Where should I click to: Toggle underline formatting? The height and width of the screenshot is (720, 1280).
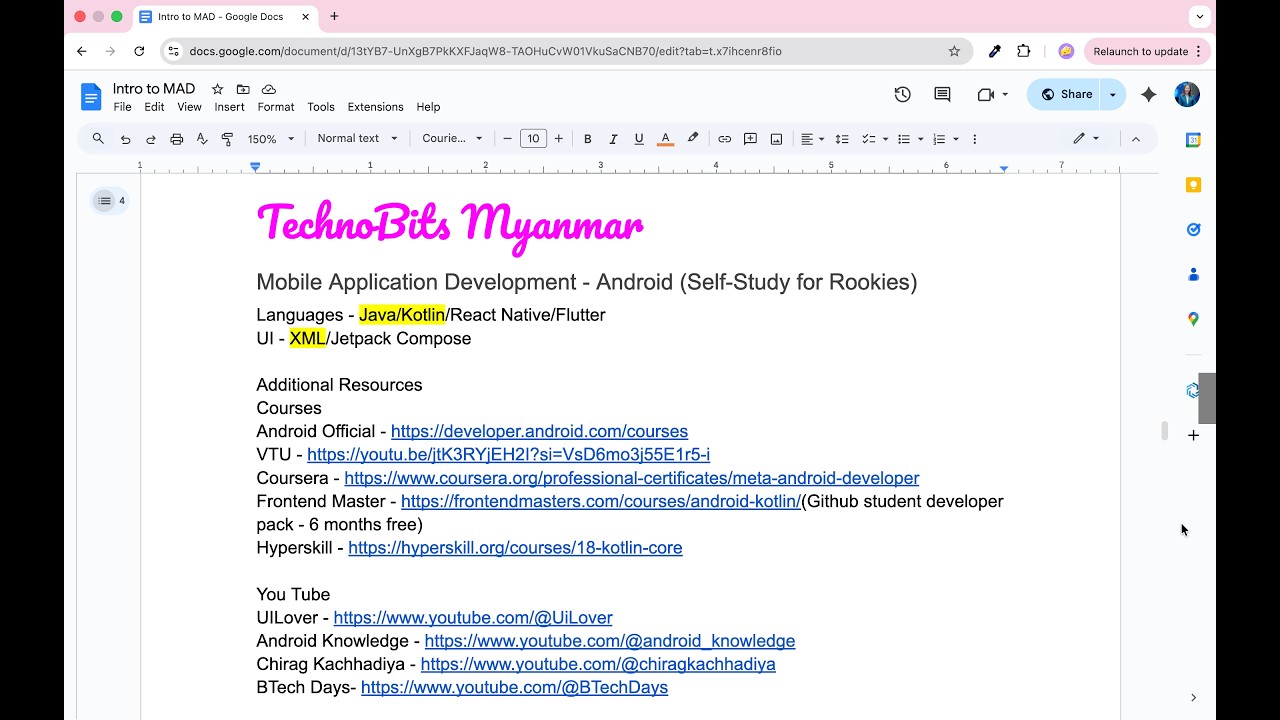click(639, 139)
